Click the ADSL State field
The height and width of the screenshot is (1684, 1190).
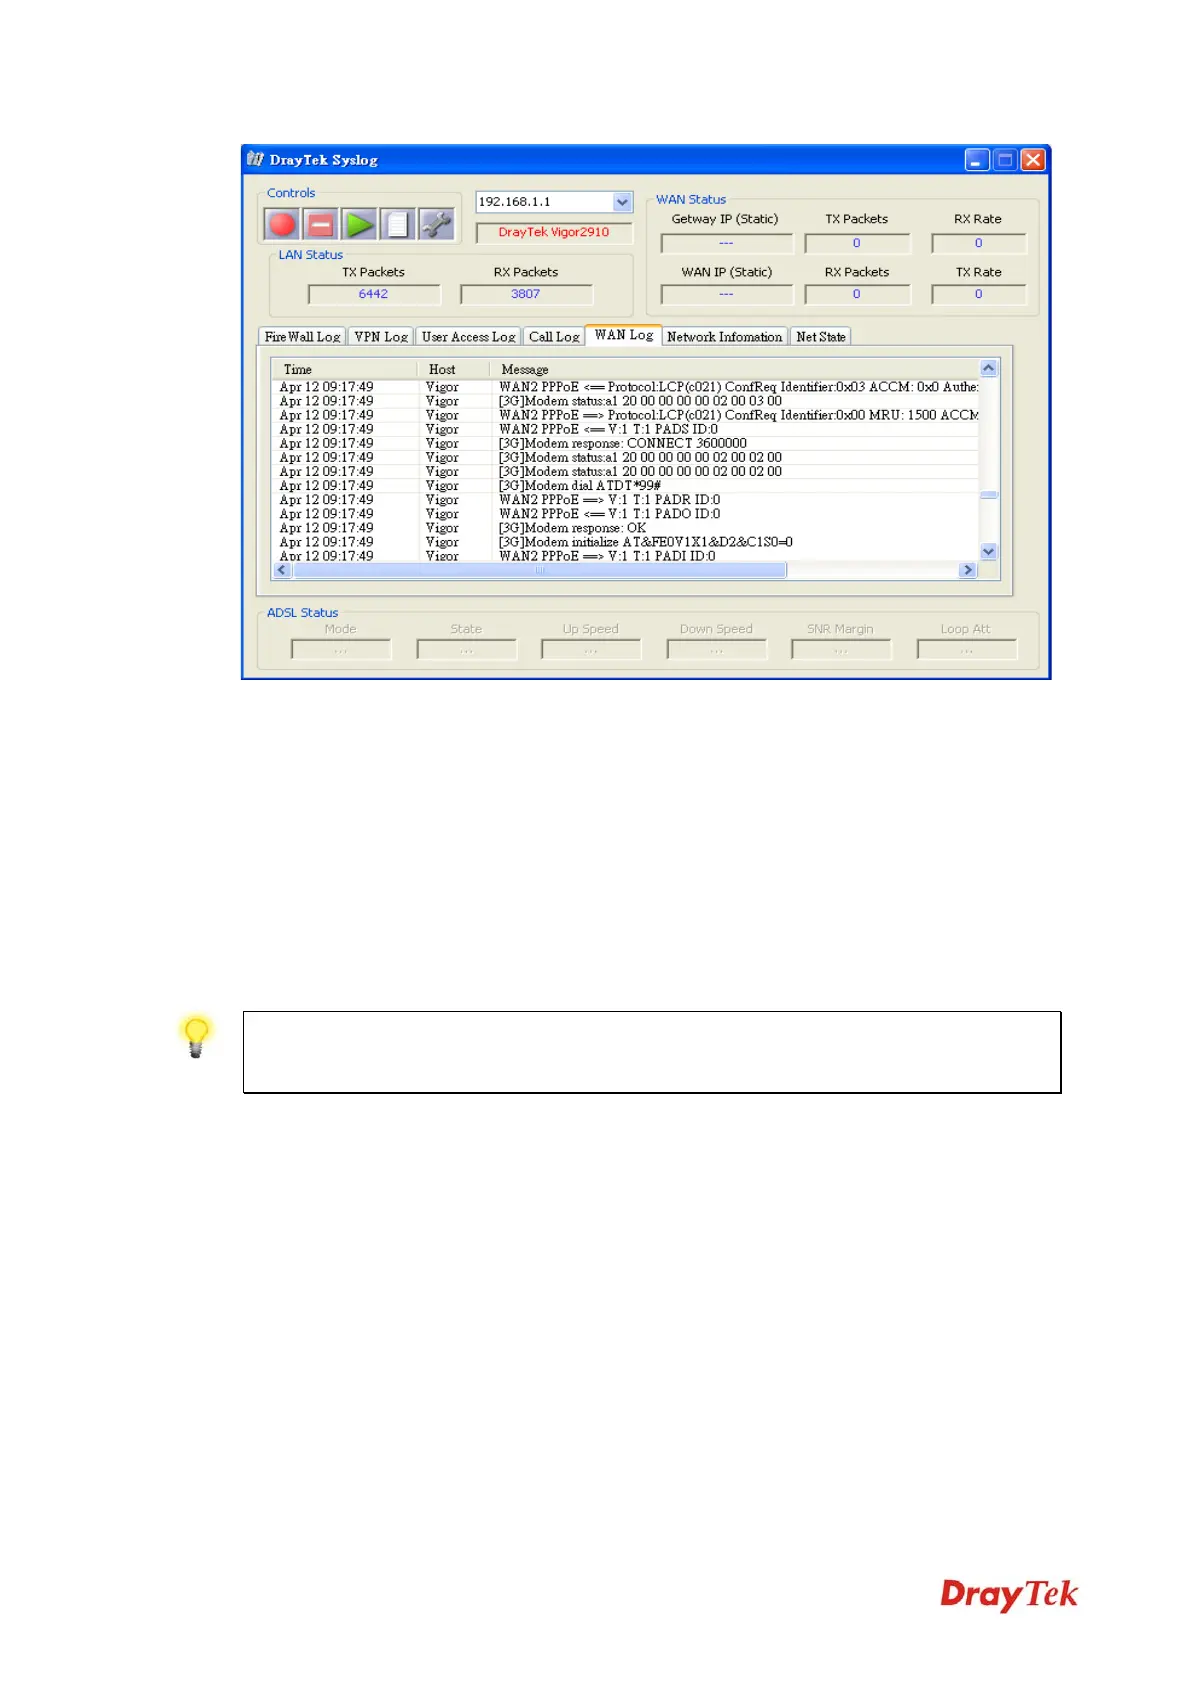tap(467, 650)
